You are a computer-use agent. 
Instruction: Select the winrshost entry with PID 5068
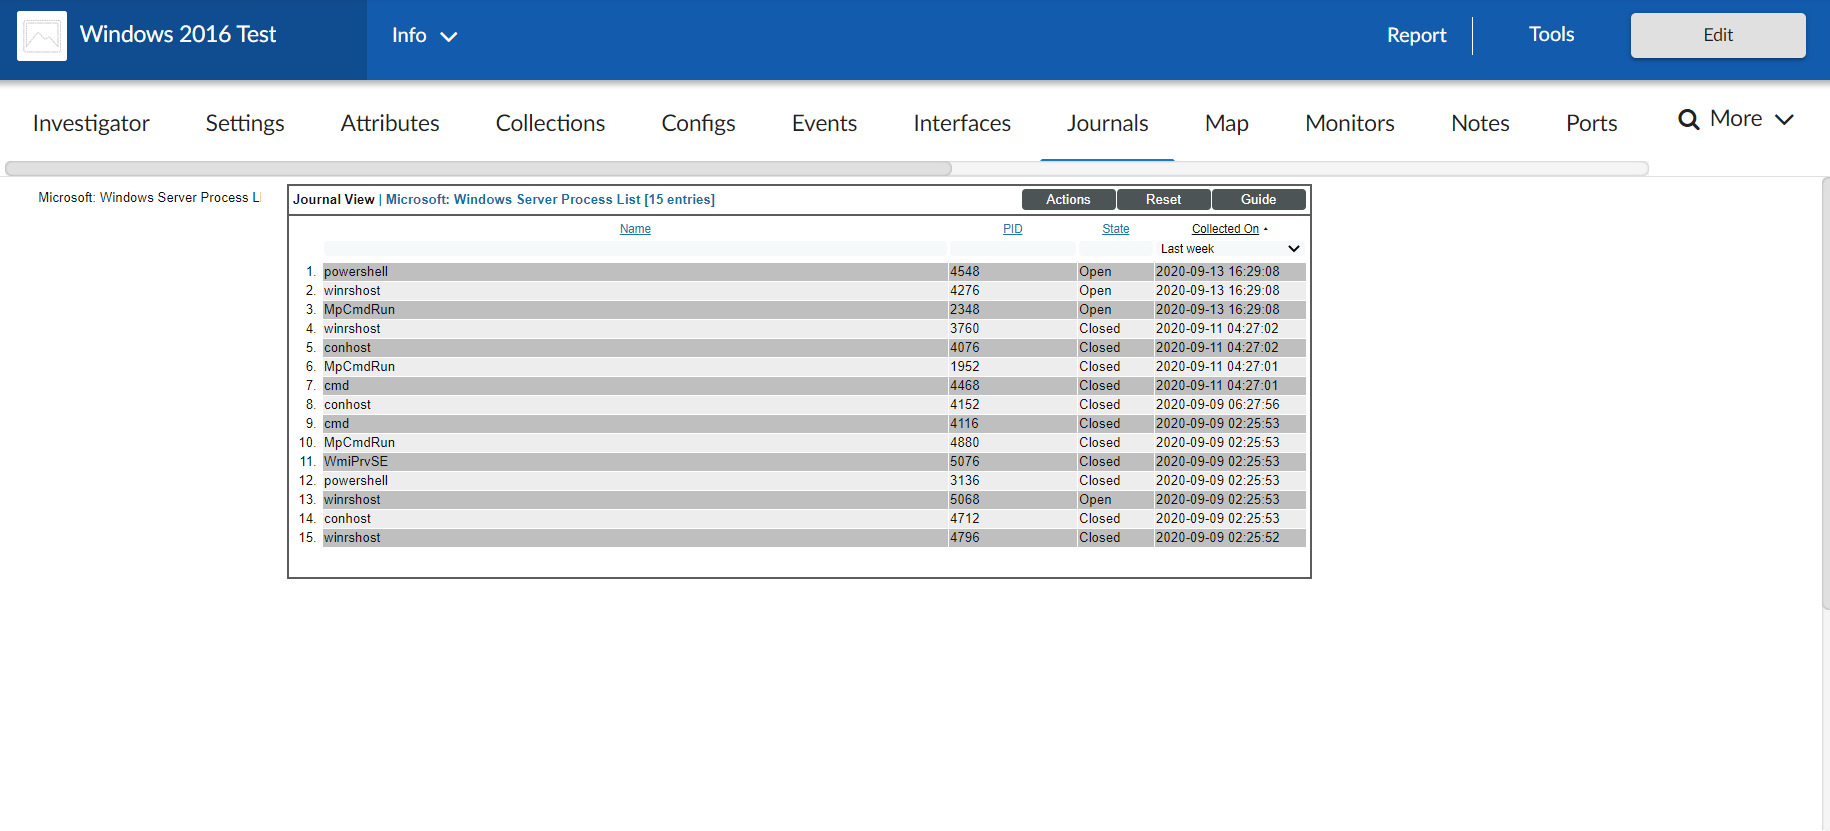(x=814, y=500)
